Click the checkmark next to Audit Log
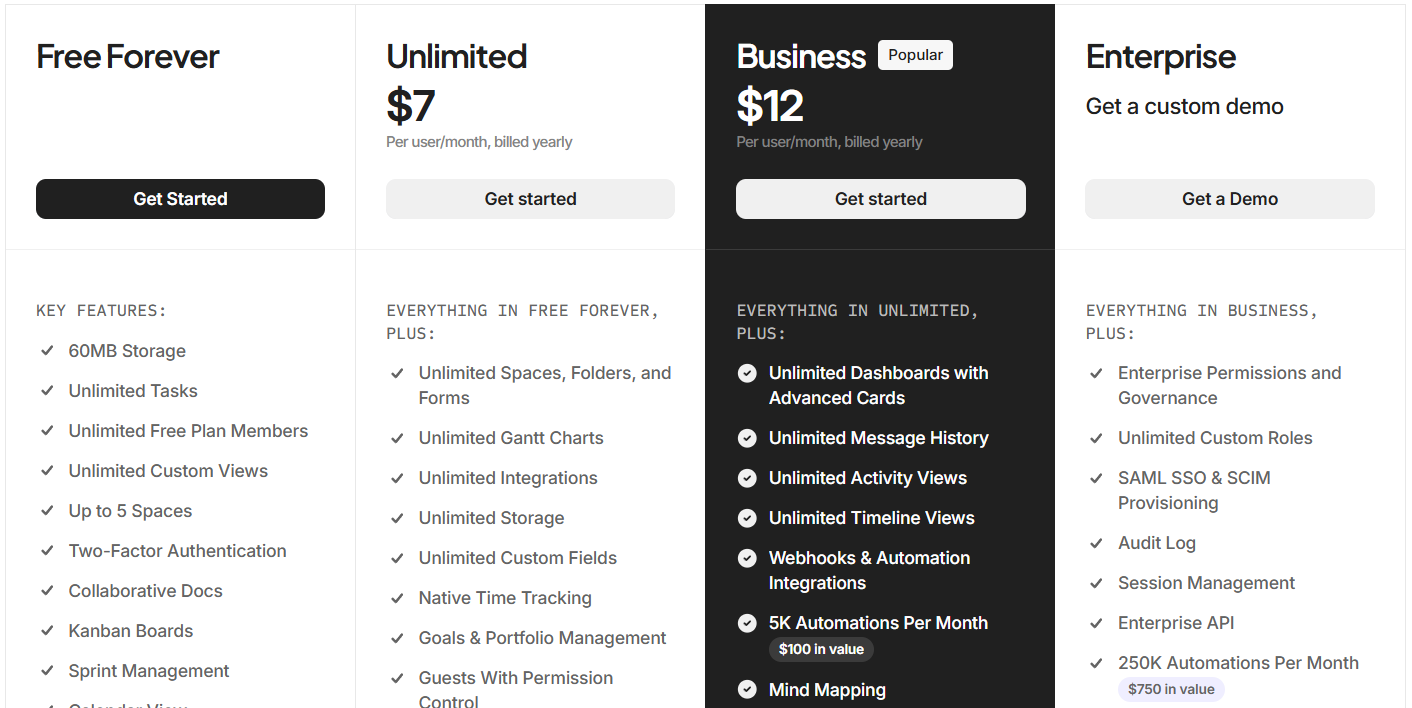The height and width of the screenshot is (708, 1412). click(1096, 543)
